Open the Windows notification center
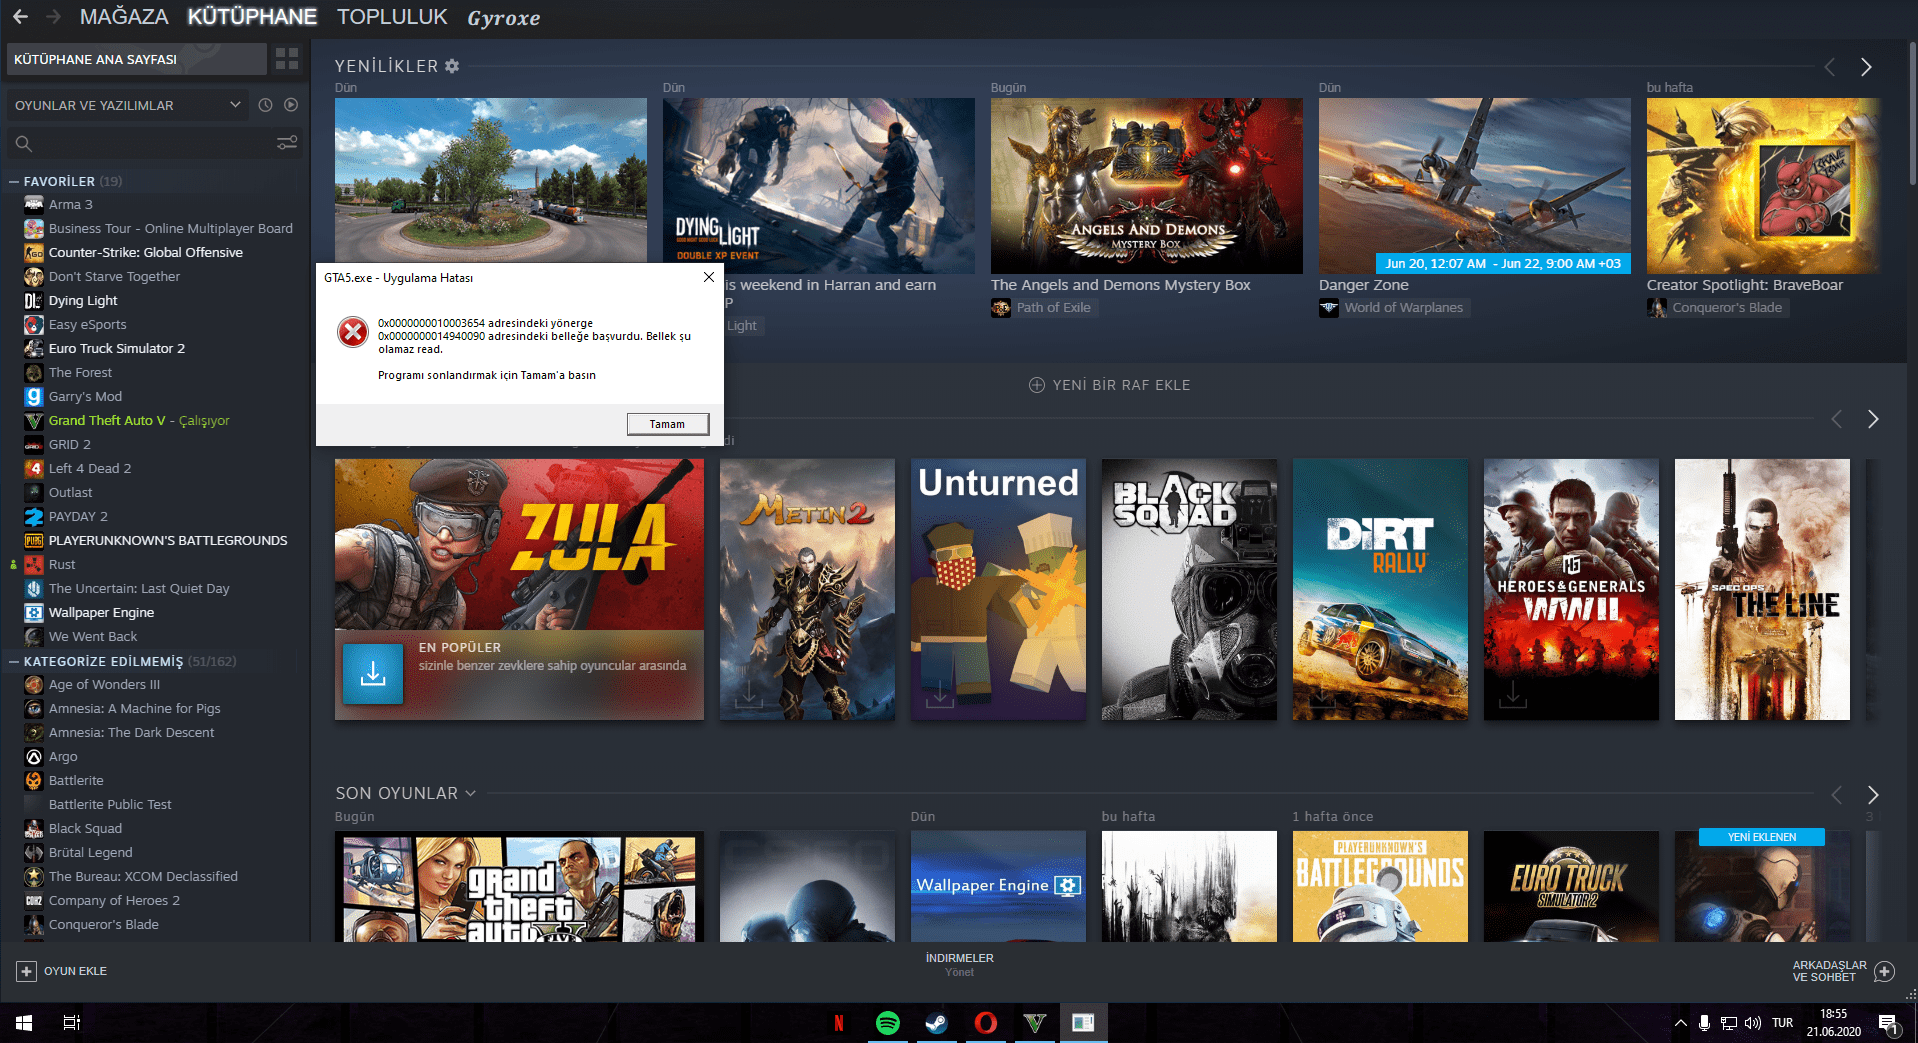This screenshot has width=1918, height=1043. pyautogui.click(x=1887, y=1023)
